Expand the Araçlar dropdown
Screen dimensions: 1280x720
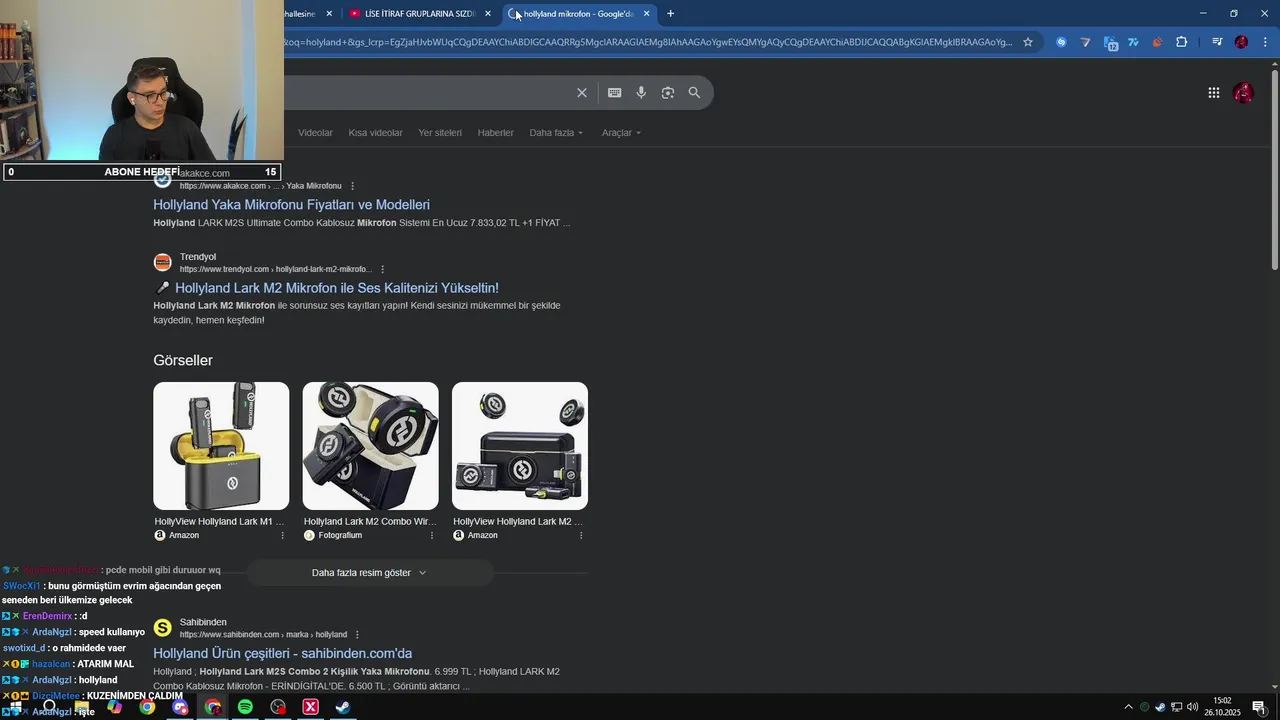coord(621,133)
